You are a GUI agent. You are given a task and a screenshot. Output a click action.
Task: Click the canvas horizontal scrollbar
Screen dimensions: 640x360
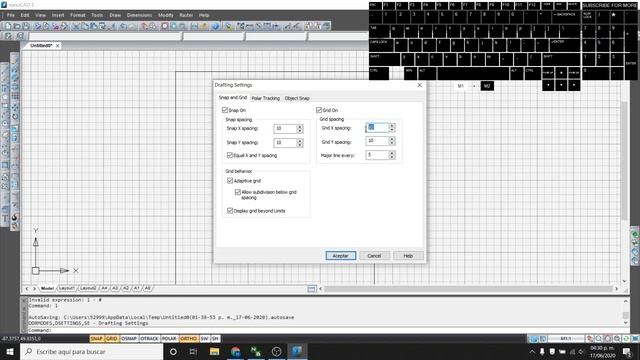coord(468,289)
